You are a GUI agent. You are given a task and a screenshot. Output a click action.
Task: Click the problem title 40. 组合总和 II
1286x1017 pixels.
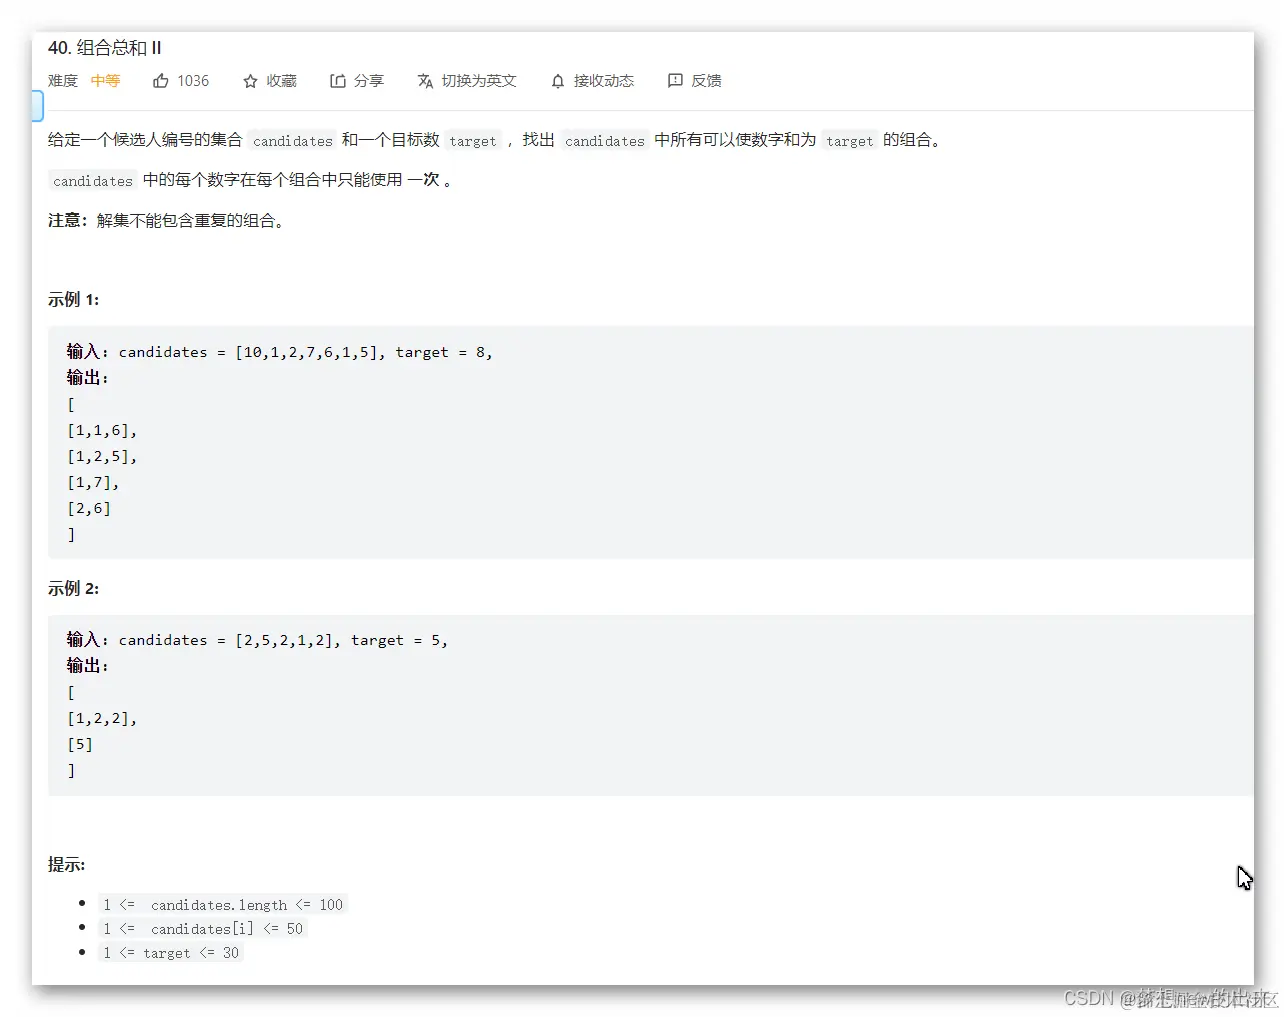pos(106,47)
